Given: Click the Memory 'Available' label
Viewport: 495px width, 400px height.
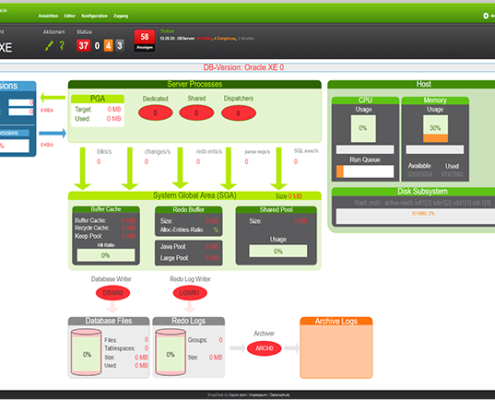Looking at the screenshot, I should [x=419, y=166].
